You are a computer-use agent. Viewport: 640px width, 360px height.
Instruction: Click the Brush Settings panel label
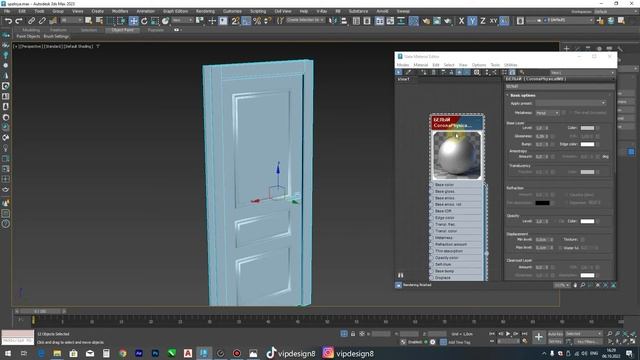(56, 36)
